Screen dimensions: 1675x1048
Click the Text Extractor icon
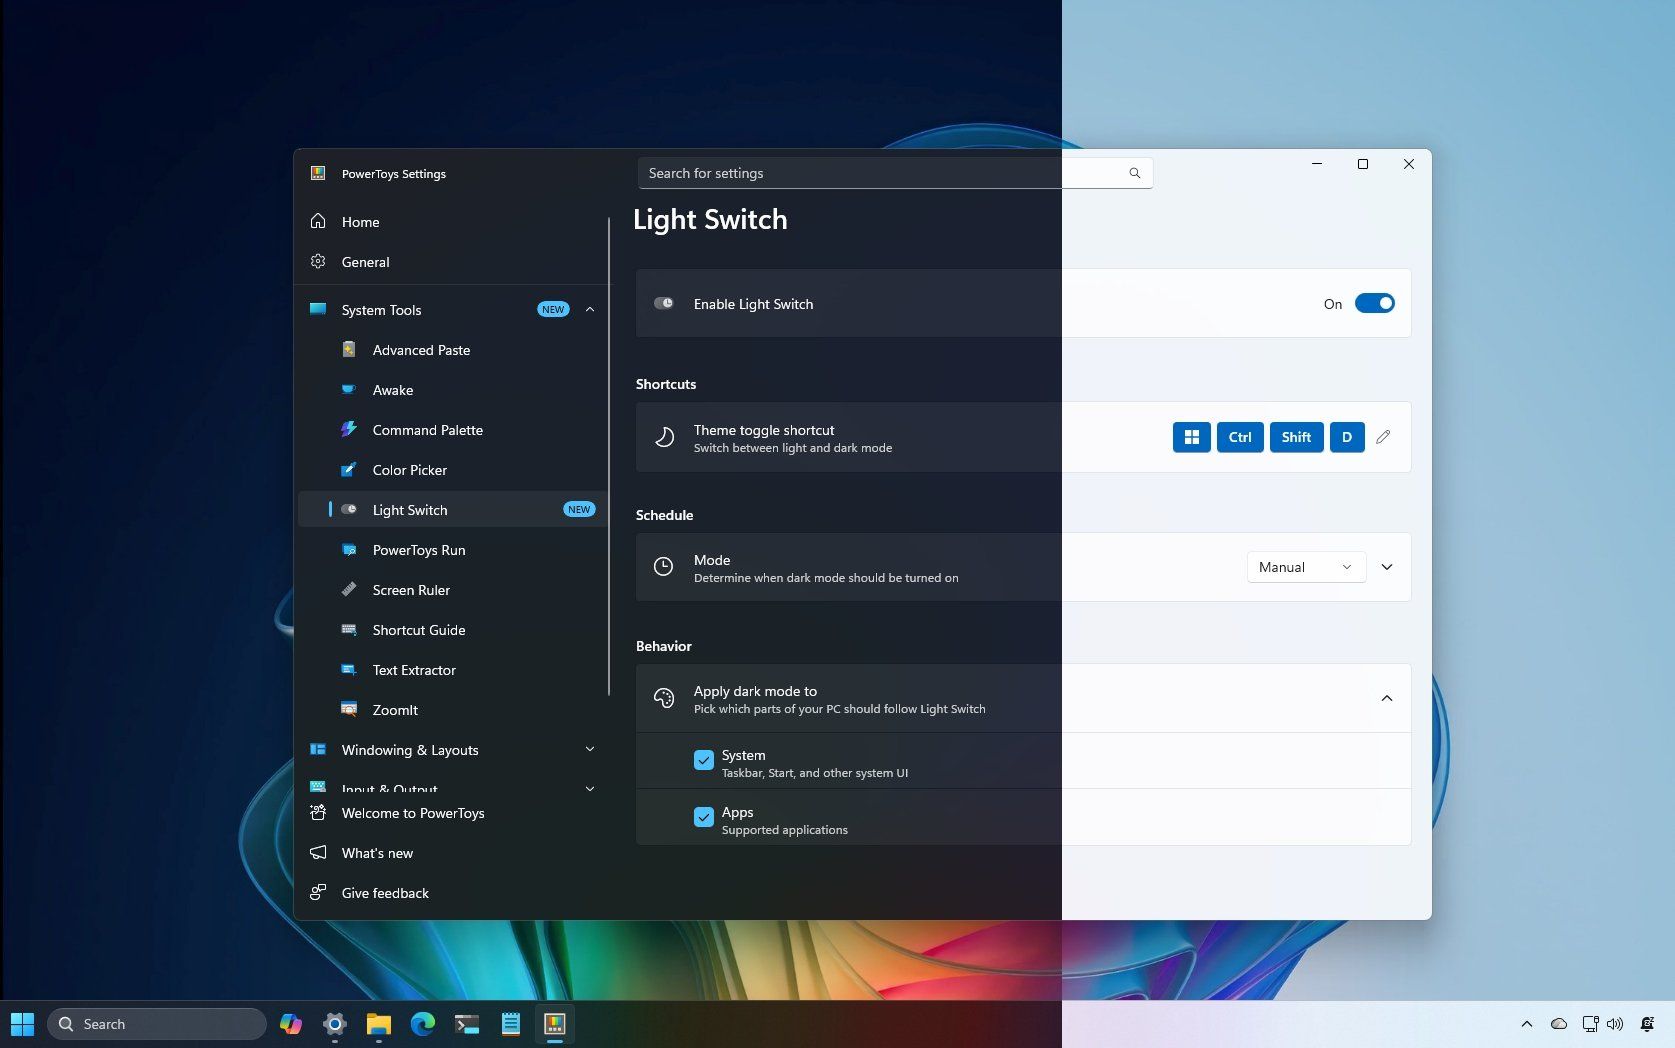click(x=349, y=669)
